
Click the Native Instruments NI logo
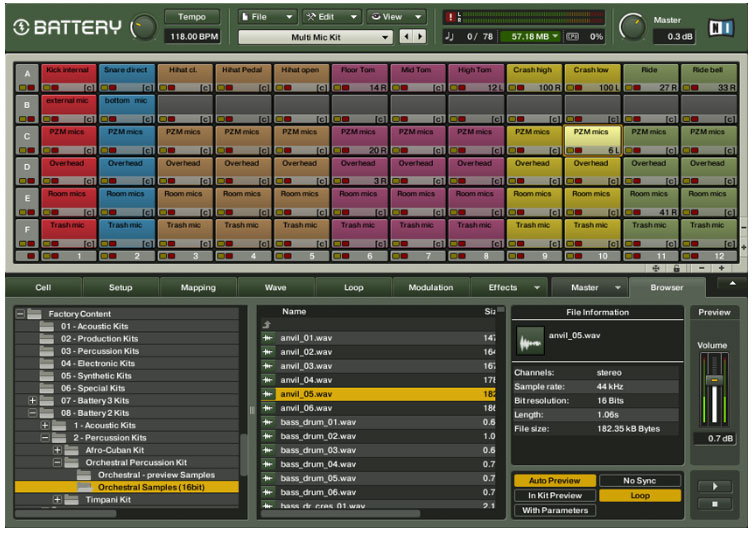pos(720,28)
